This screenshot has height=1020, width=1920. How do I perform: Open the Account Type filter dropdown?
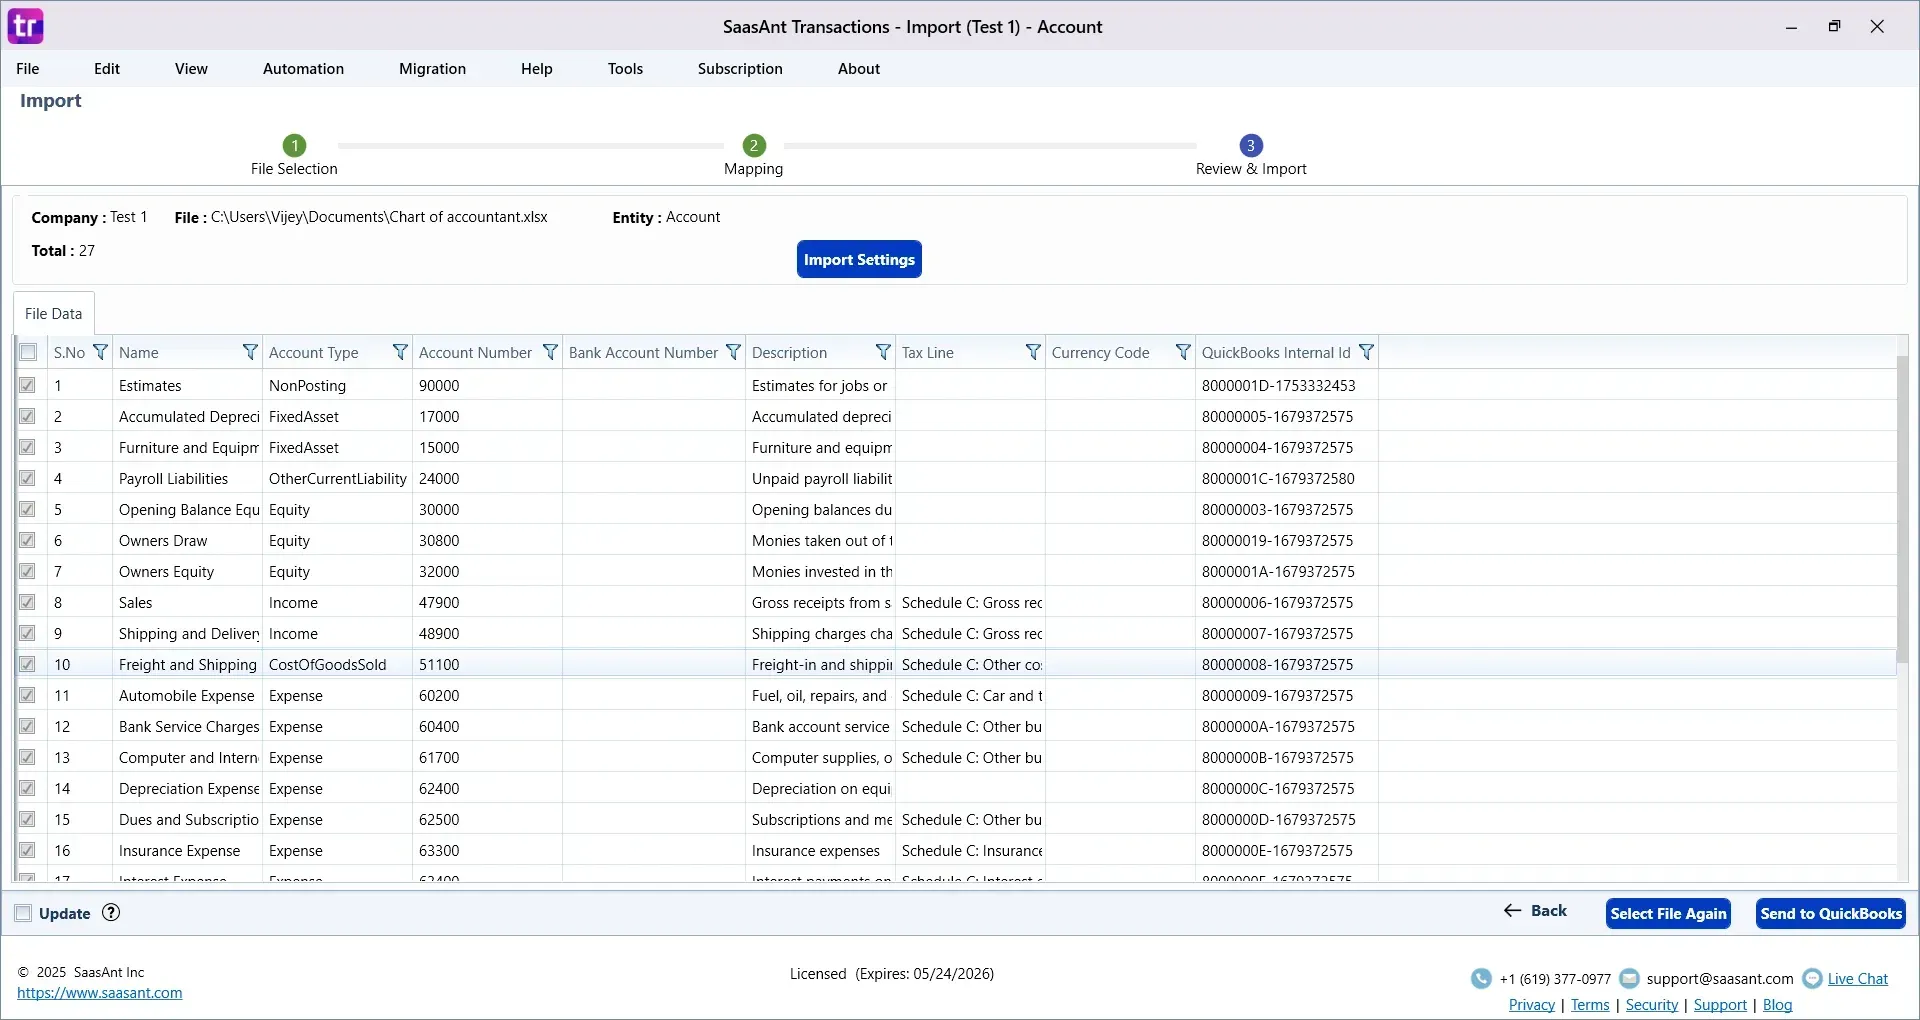(401, 352)
